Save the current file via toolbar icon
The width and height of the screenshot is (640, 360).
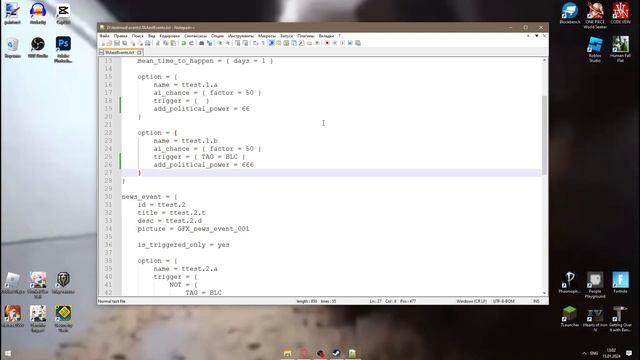pos(117,43)
